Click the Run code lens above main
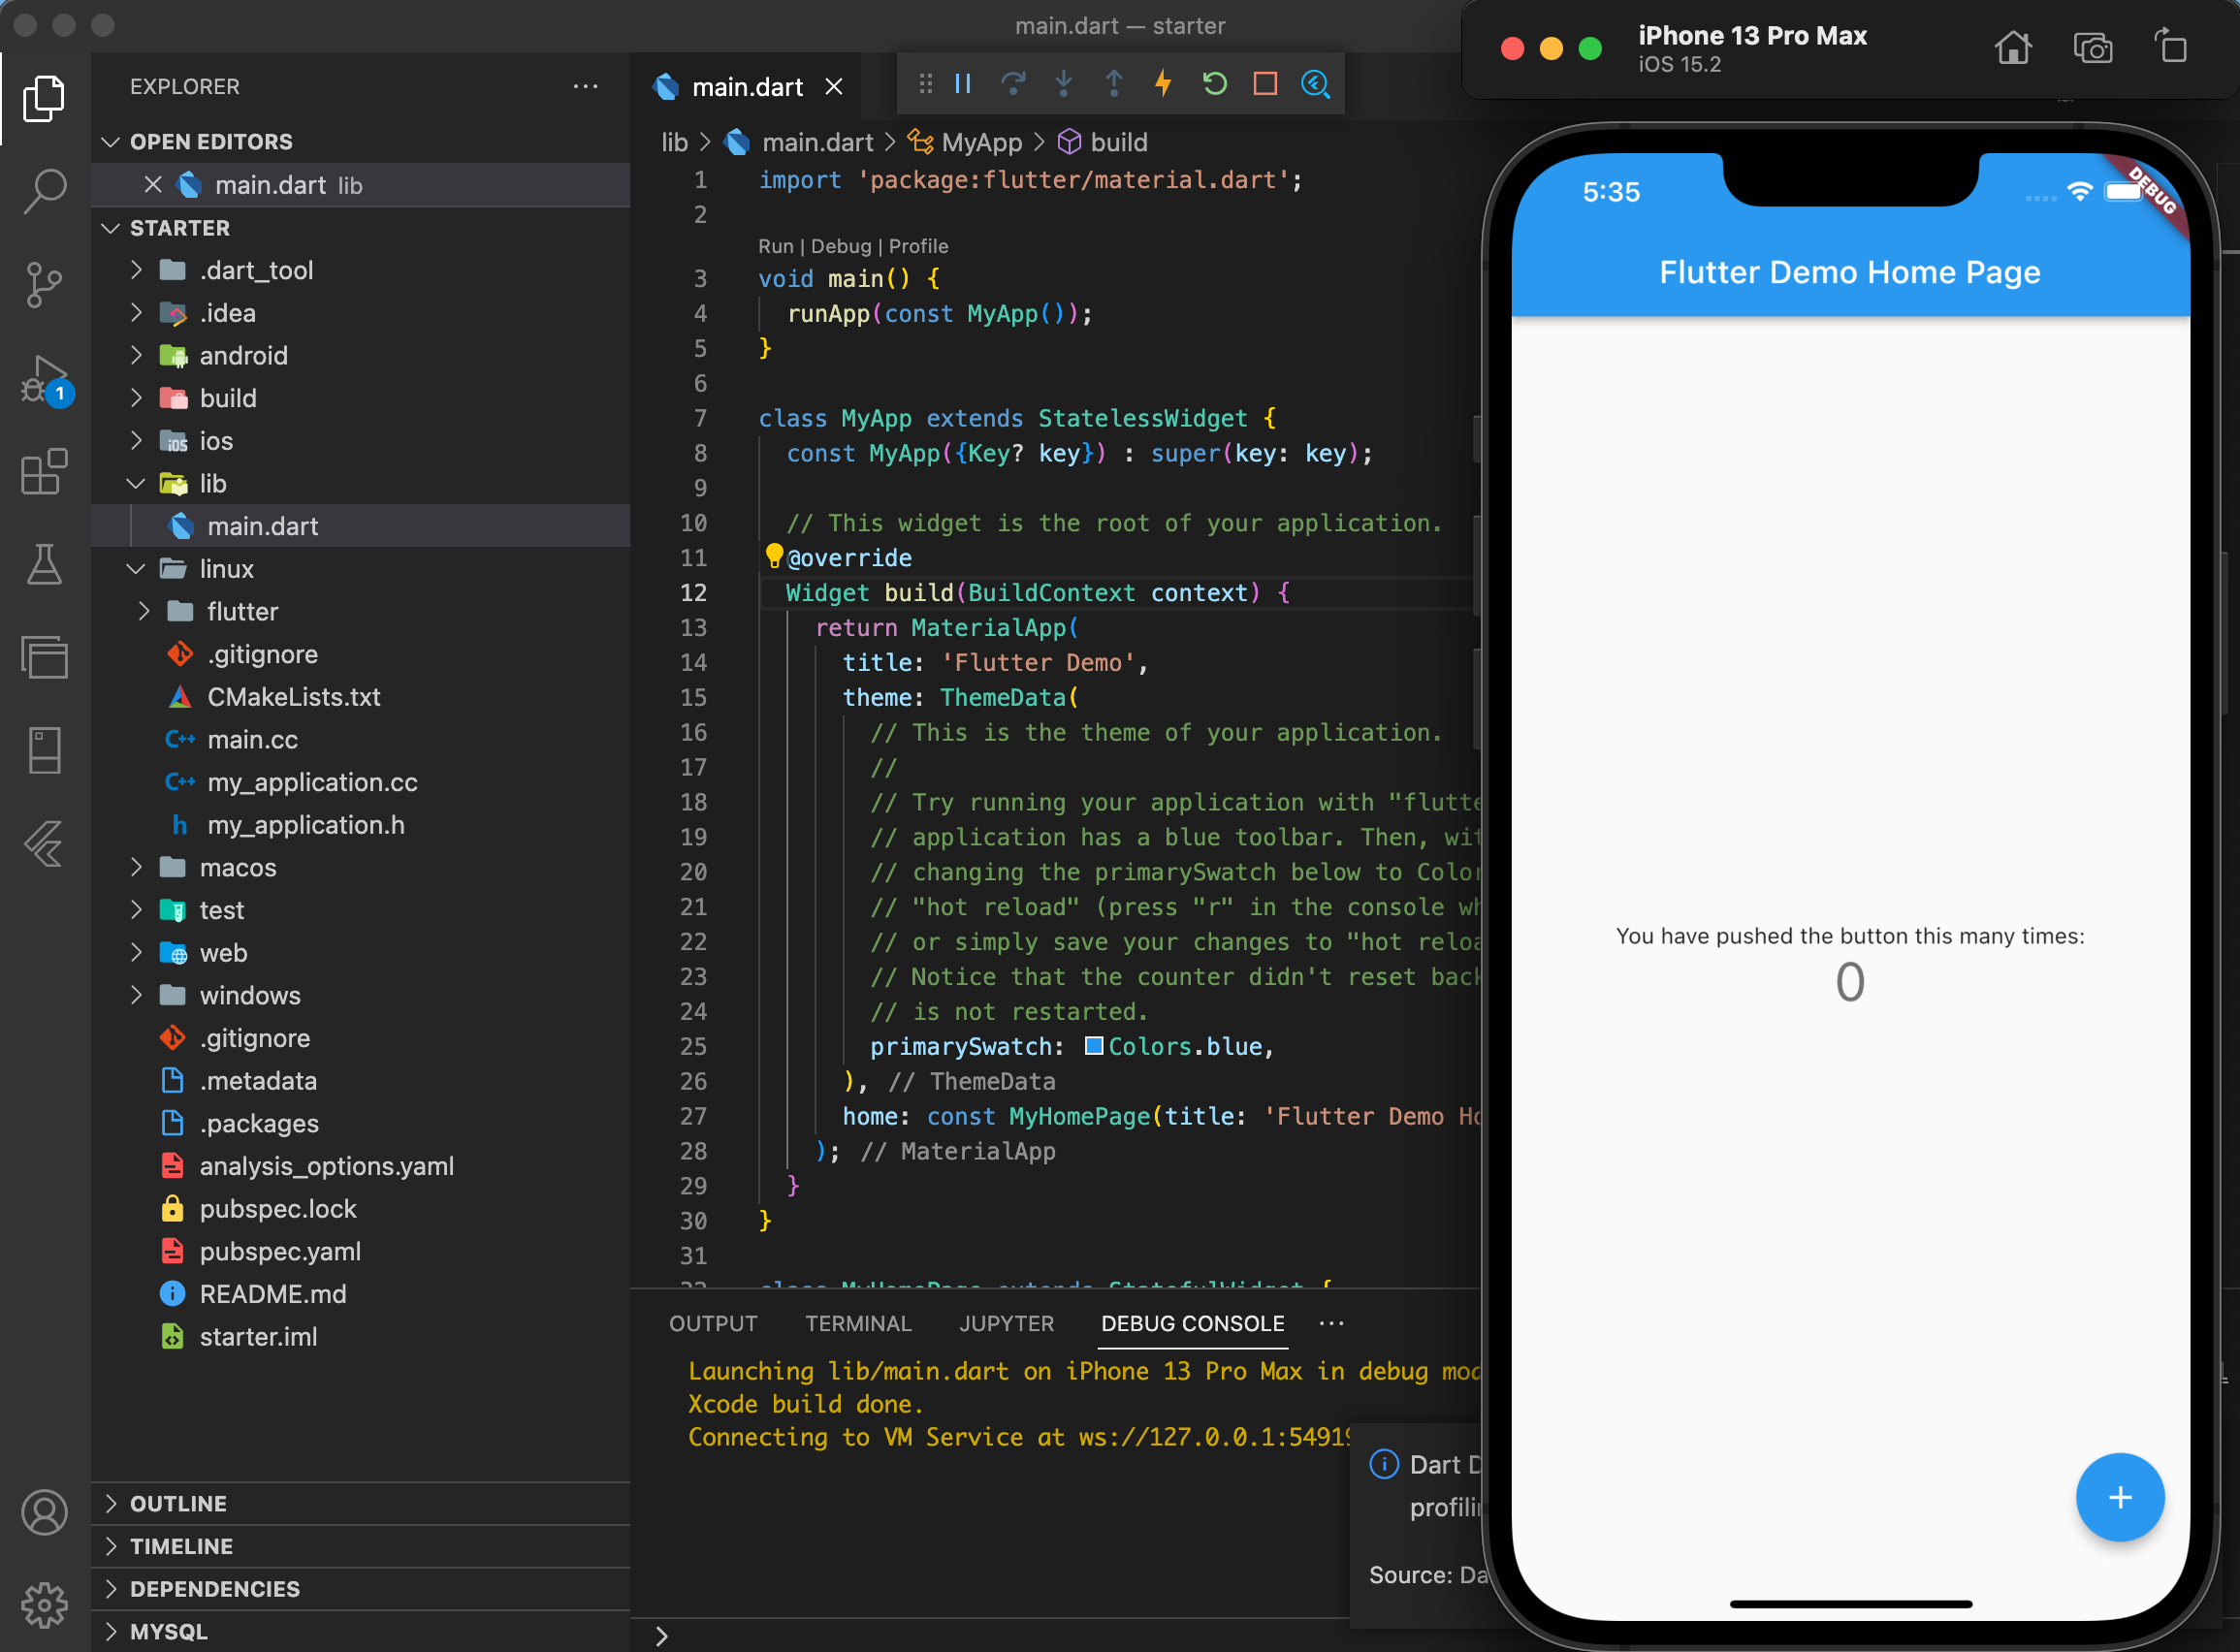Viewport: 2240px width, 1652px height. (775, 246)
